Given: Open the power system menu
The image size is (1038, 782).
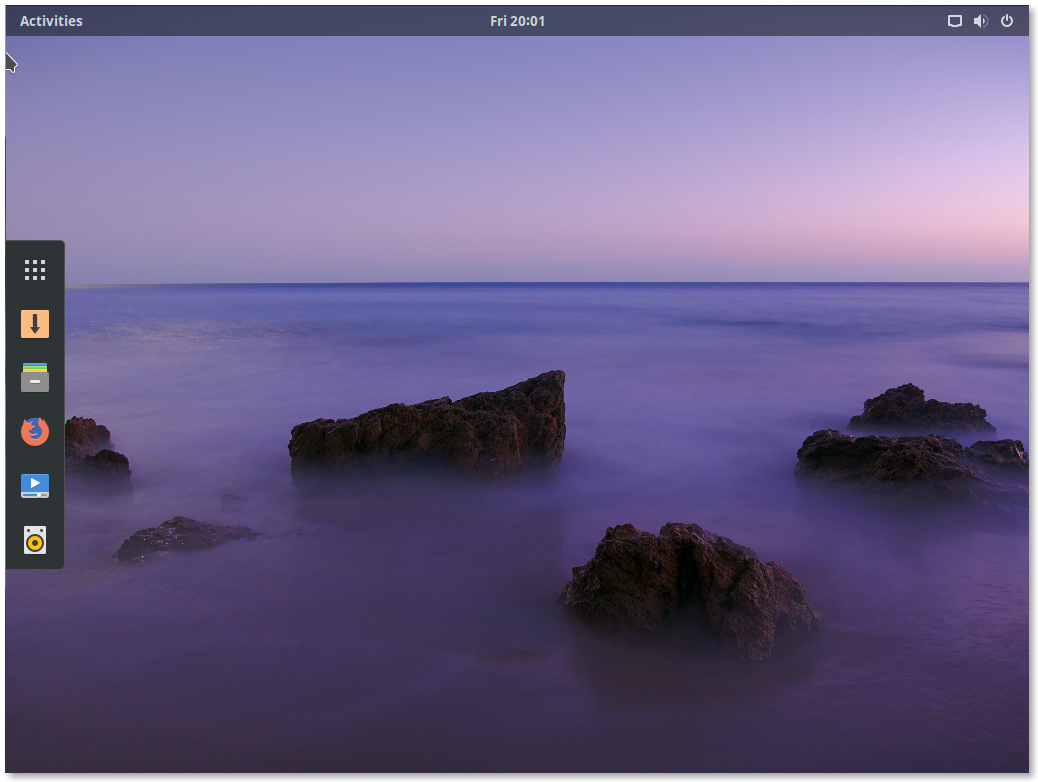Looking at the screenshot, I should (x=1006, y=21).
